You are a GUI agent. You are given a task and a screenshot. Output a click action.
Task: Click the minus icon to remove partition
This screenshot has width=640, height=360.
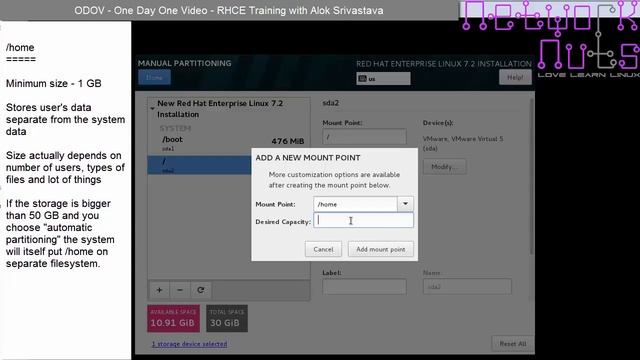[x=180, y=290]
